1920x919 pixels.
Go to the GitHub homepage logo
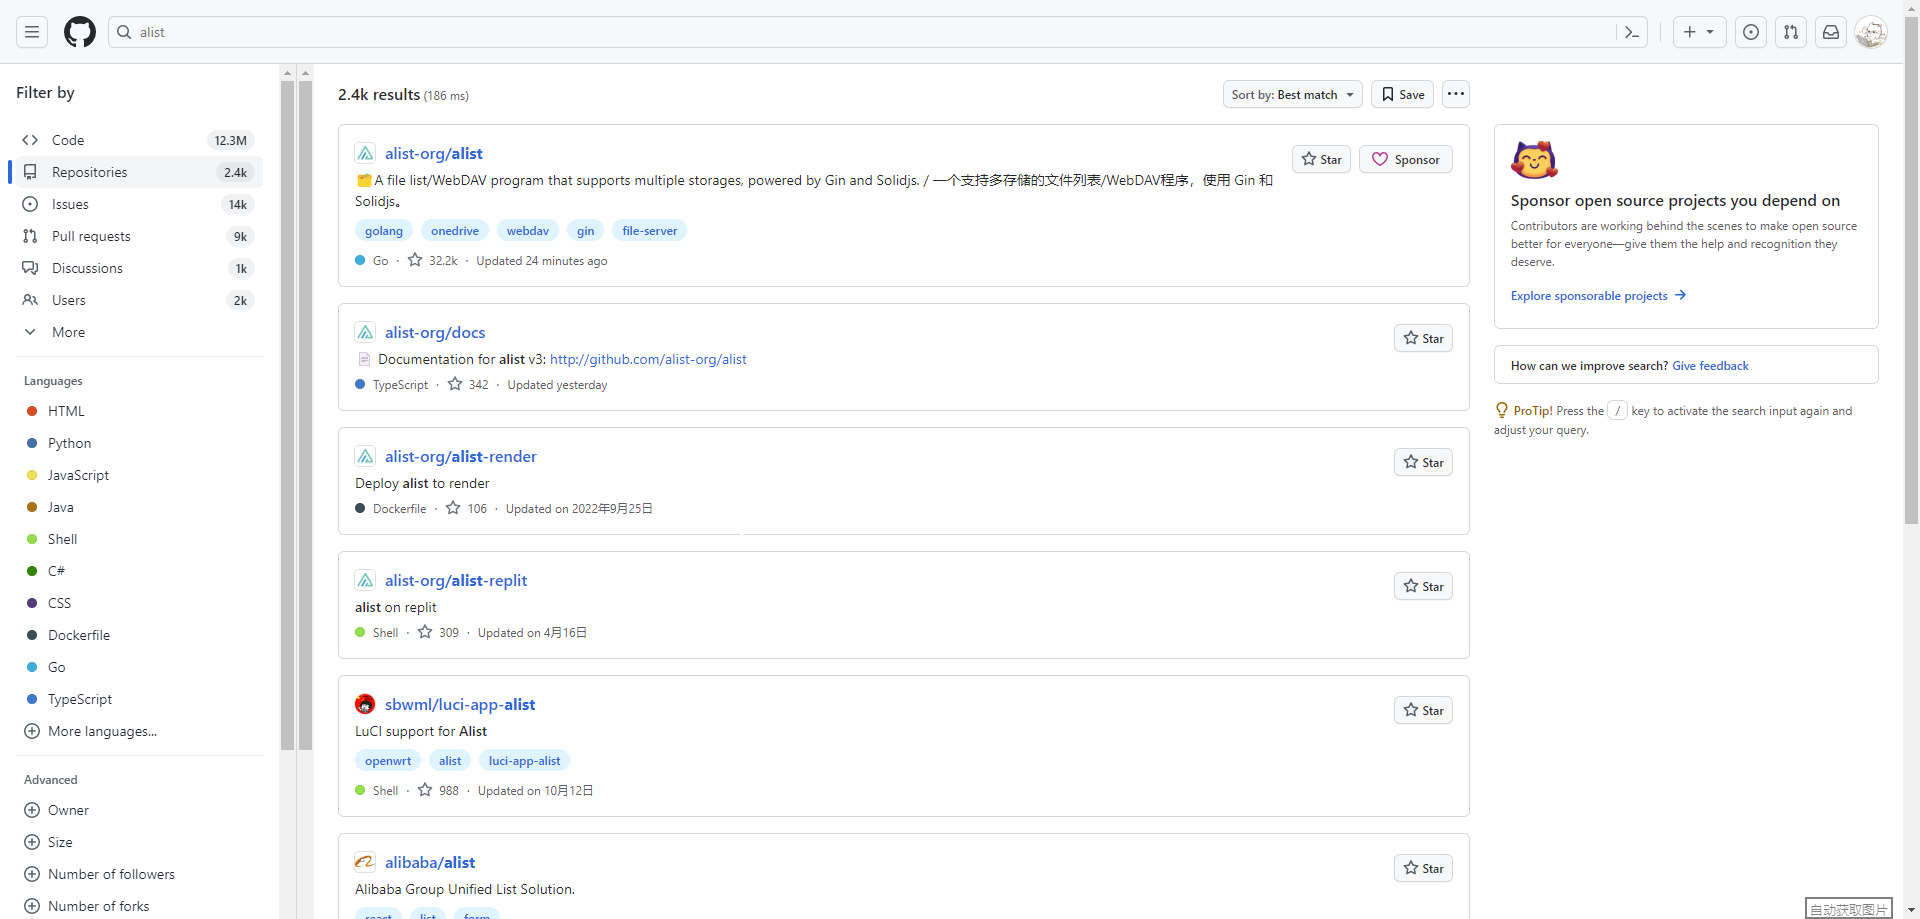click(x=80, y=32)
